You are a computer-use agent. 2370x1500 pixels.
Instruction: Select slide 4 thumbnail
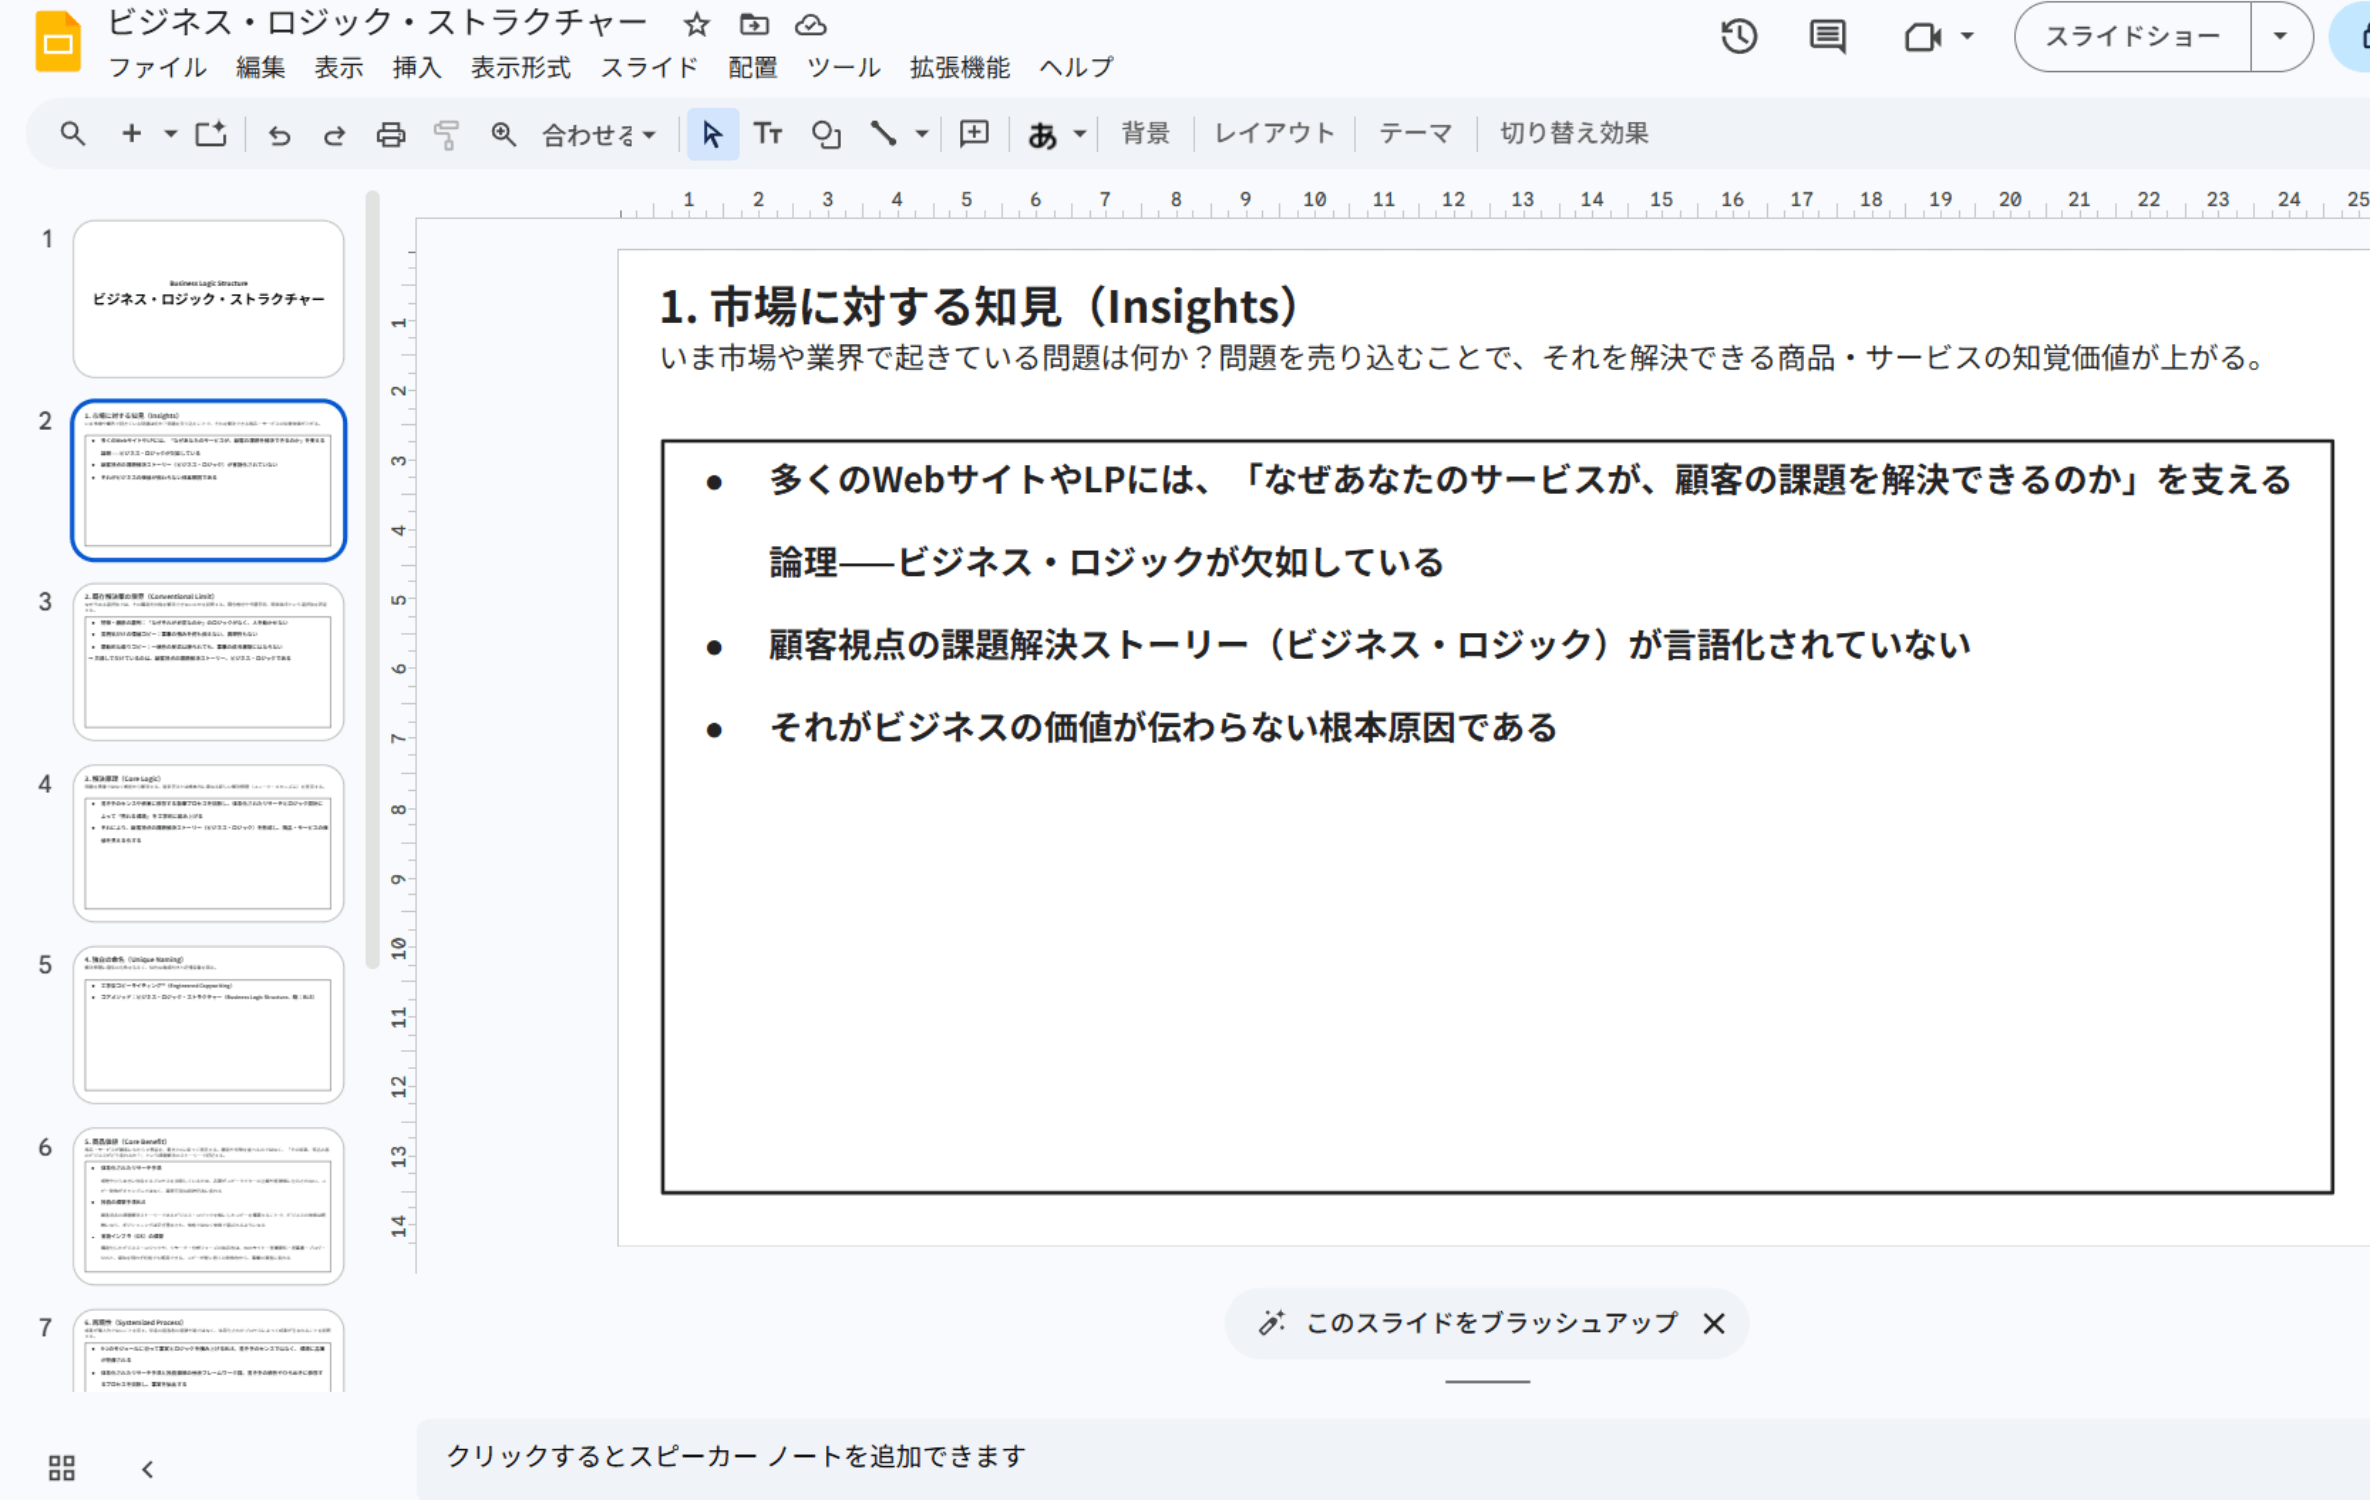point(208,843)
